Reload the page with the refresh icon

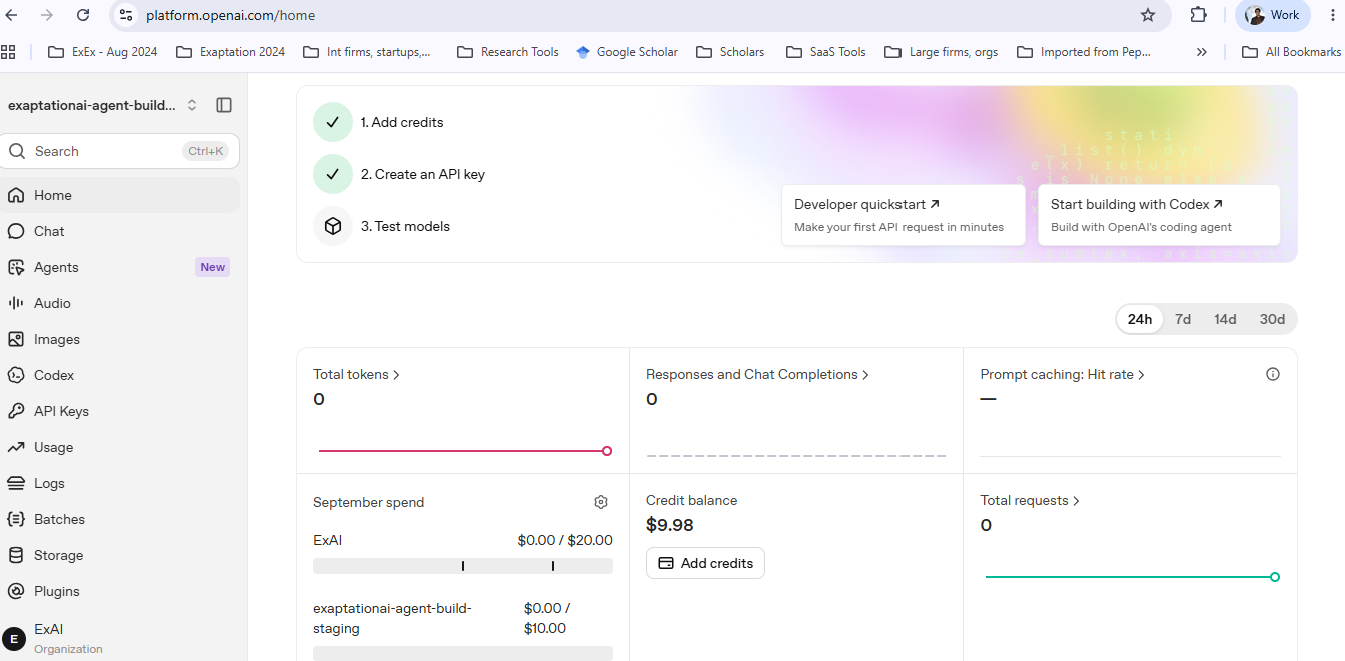(x=83, y=15)
